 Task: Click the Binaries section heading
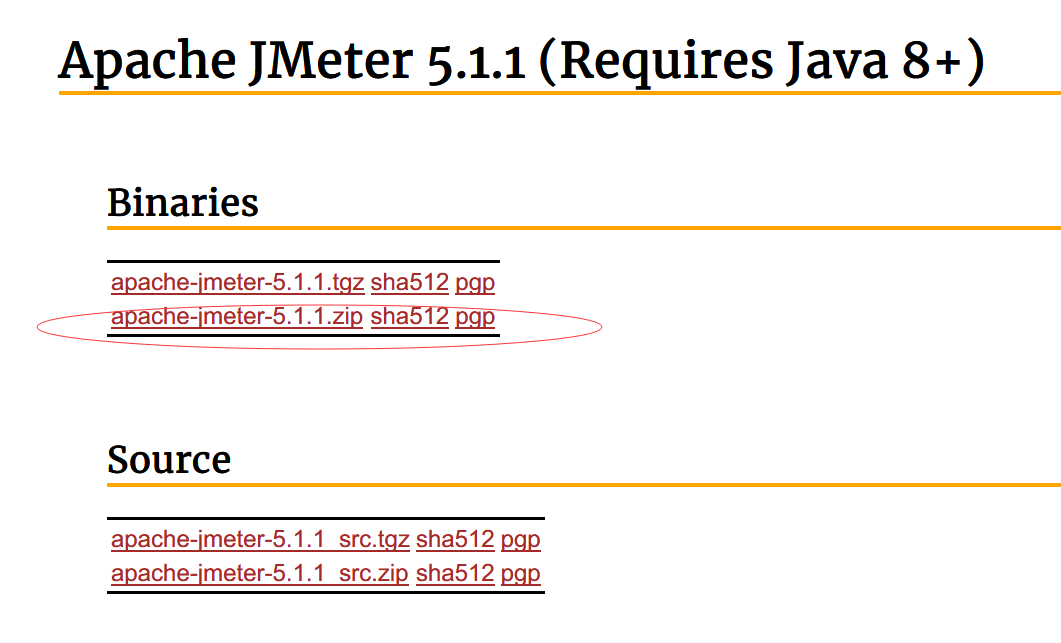(183, 203)
